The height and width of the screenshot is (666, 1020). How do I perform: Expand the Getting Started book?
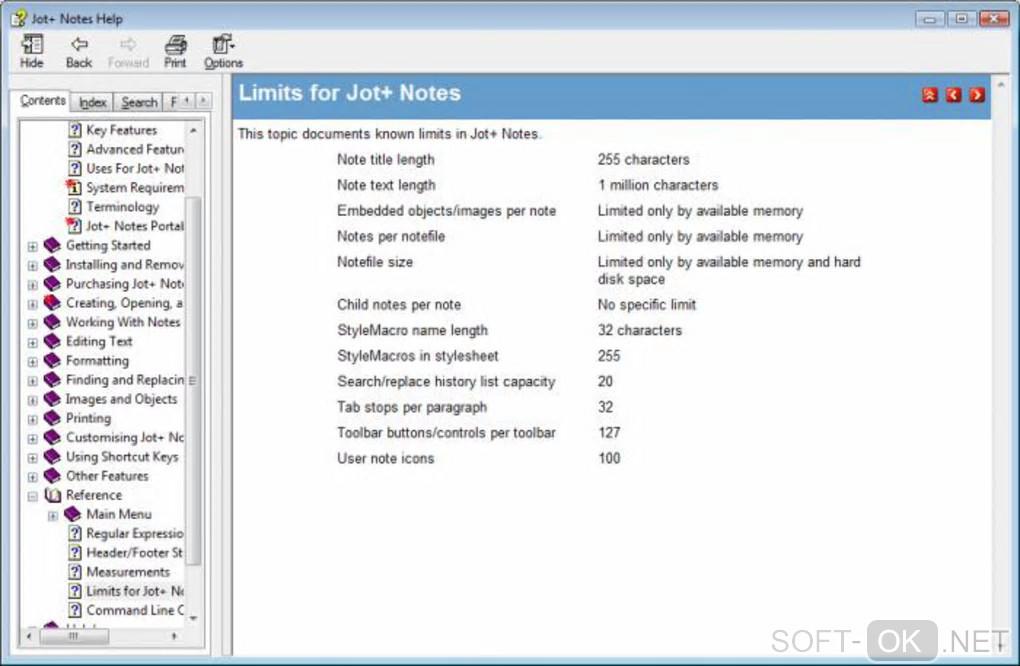point(33,246)
